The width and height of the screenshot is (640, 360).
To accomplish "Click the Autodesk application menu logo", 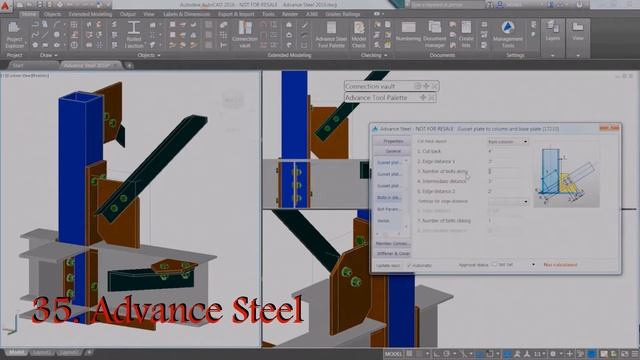I will (x=5, y=5).
